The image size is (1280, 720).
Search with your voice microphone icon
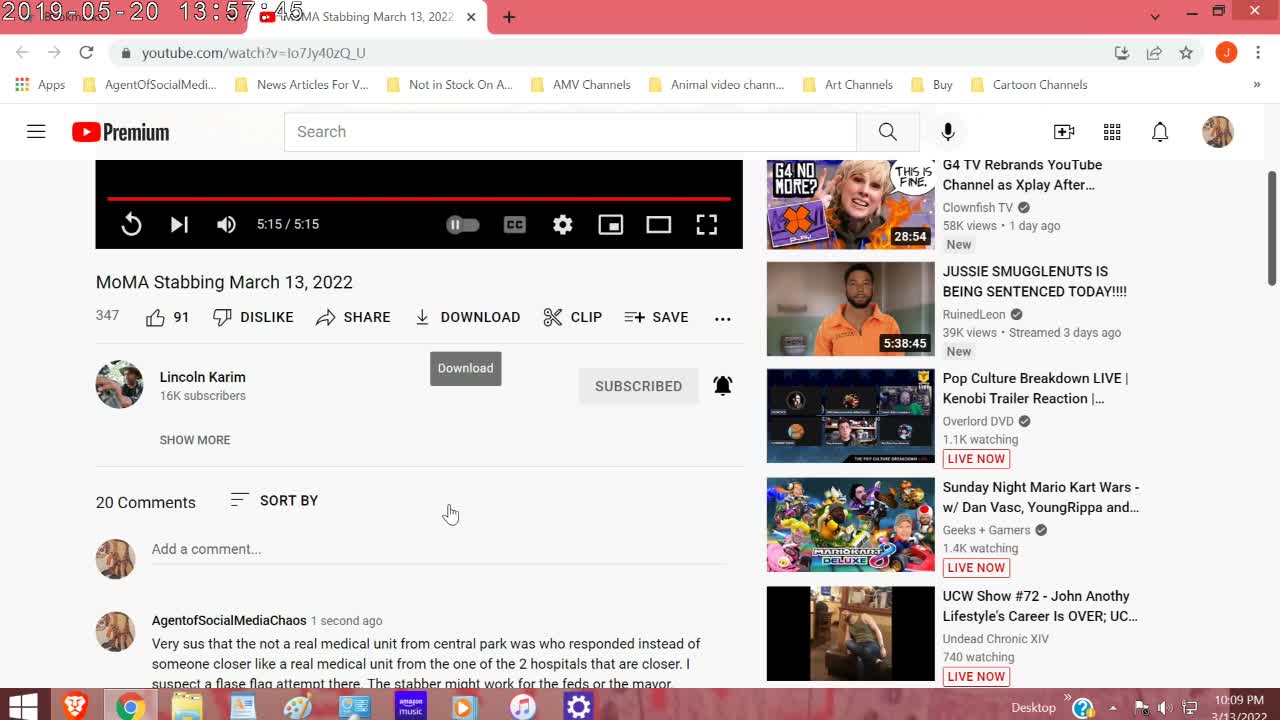coord(948,132)
